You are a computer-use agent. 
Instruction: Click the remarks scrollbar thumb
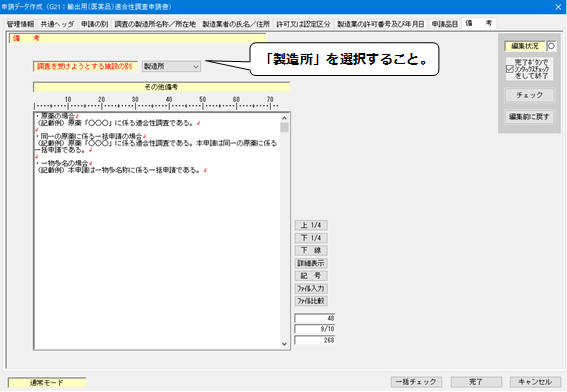(284, 127)
